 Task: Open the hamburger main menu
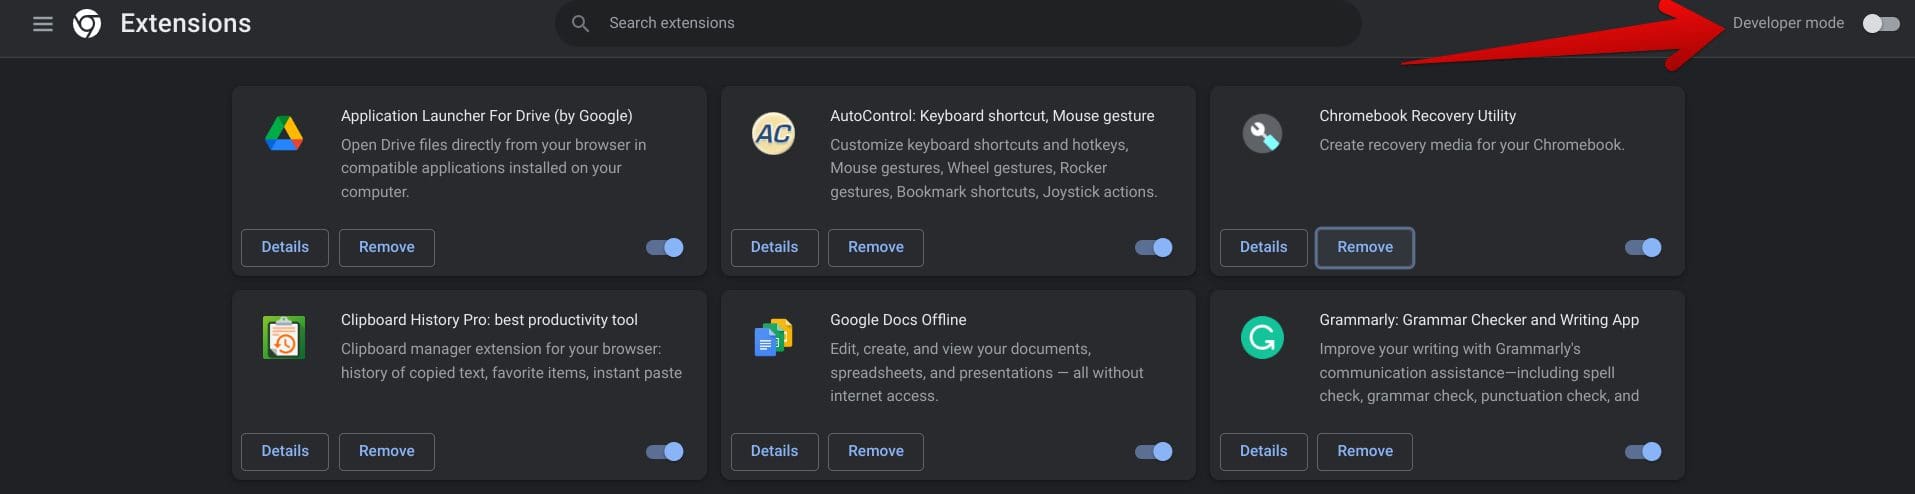[43, 23]
